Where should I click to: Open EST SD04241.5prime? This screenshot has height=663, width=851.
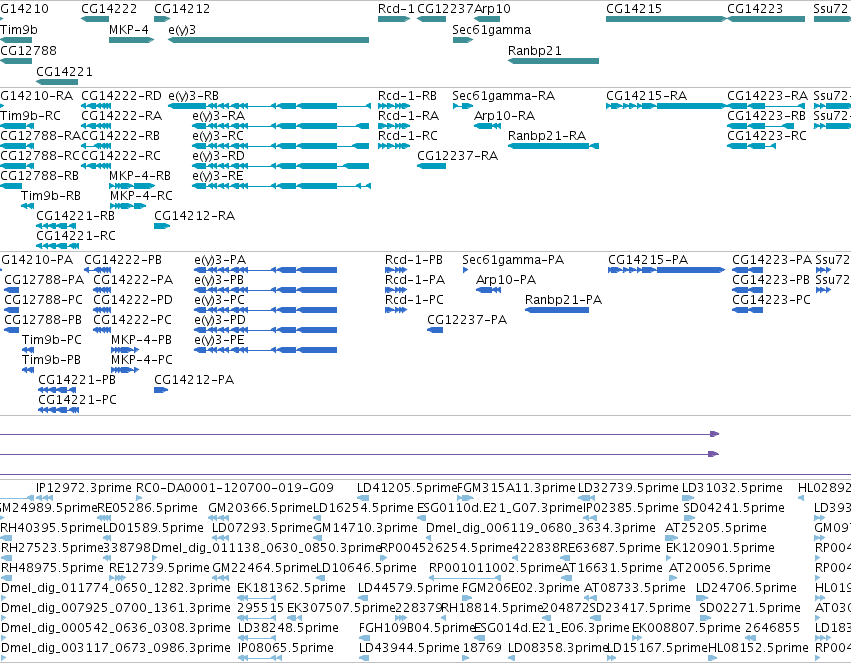click(734, 508)
